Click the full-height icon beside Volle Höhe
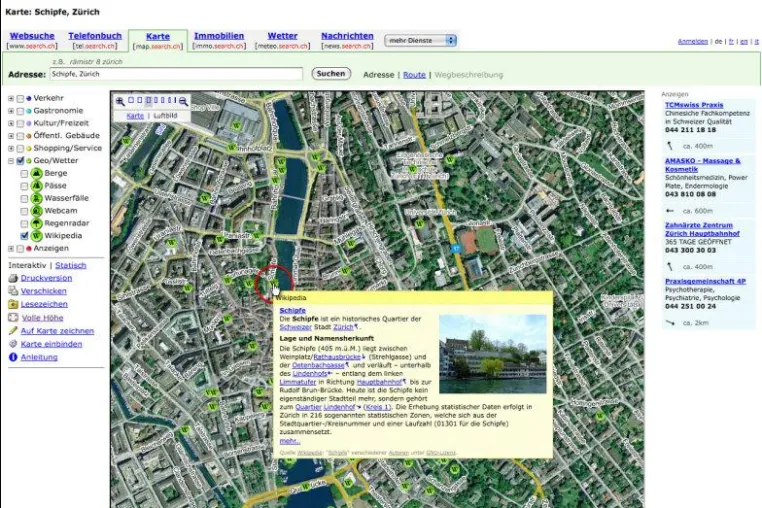This screenshot has width=762, height=508. (13, 317)
